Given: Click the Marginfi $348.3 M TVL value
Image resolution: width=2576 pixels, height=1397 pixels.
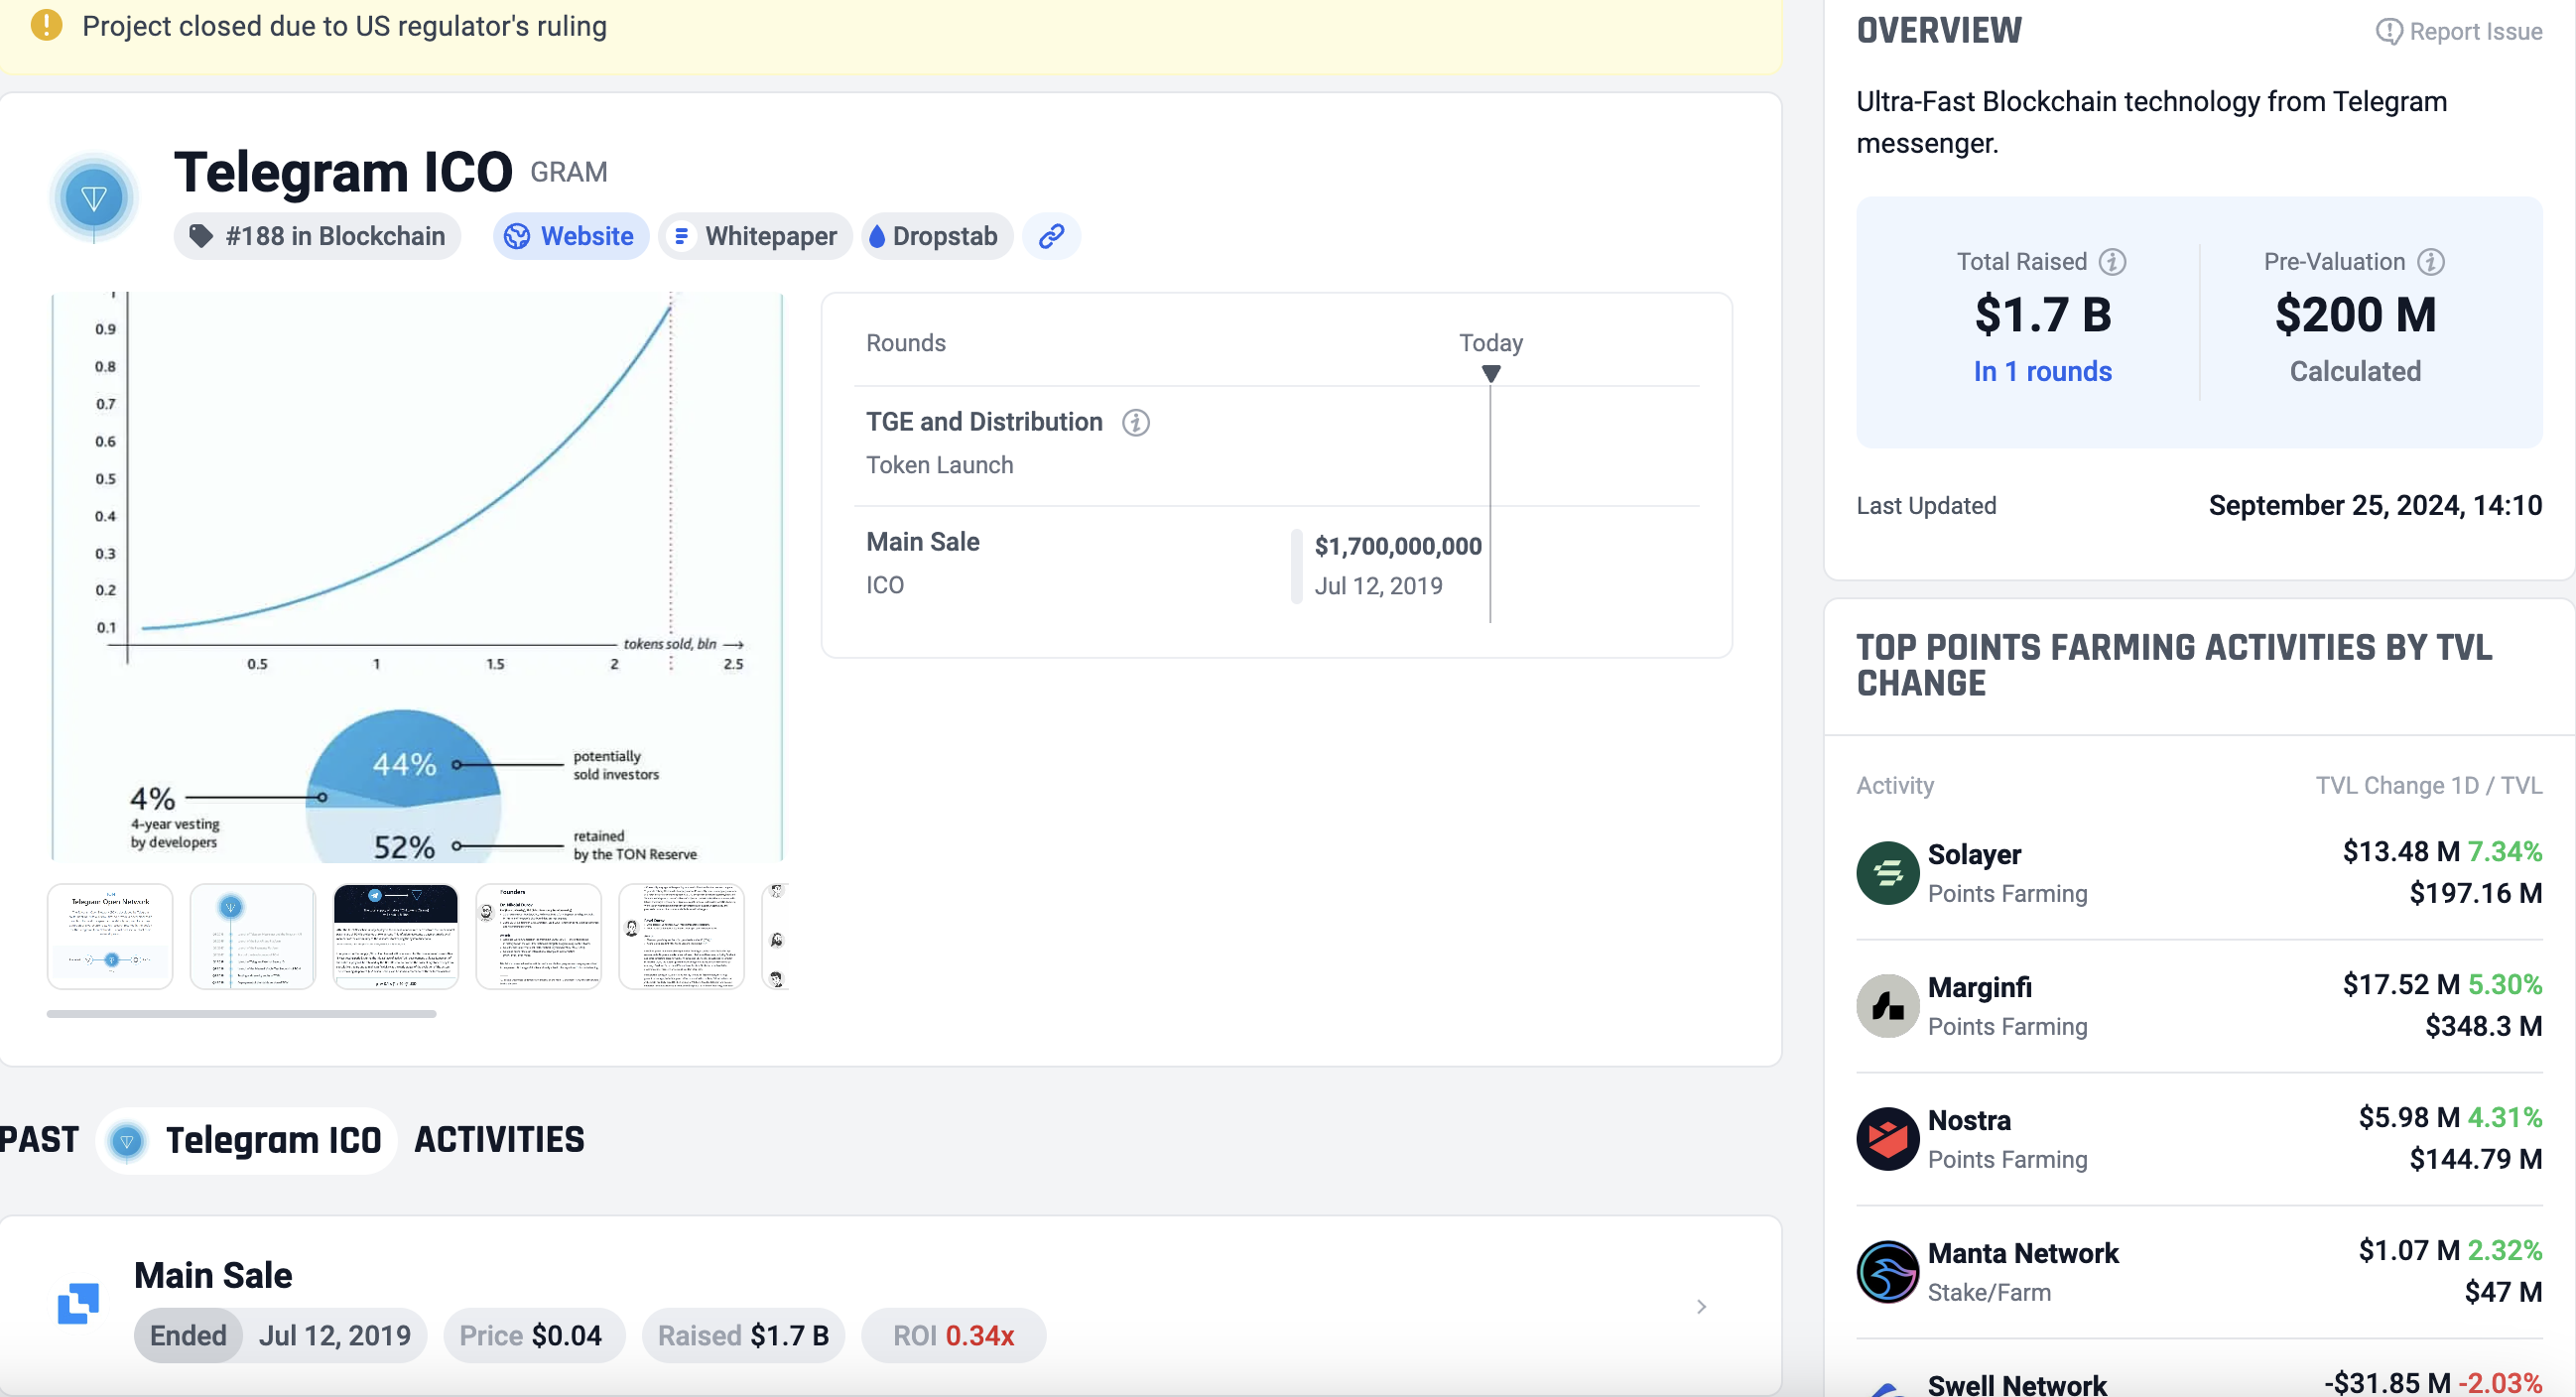Looking at the screenshot, I should click(2483, 1026).
